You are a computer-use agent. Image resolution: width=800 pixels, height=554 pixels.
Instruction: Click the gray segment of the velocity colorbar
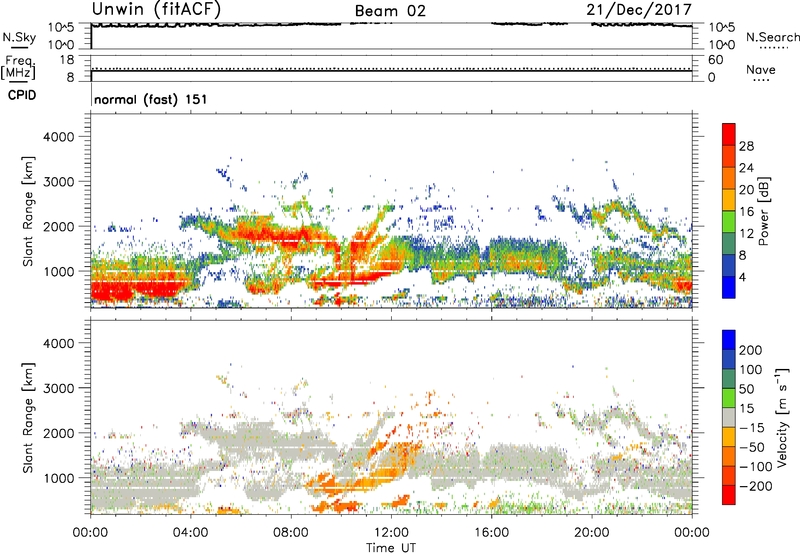click(729, 418)
